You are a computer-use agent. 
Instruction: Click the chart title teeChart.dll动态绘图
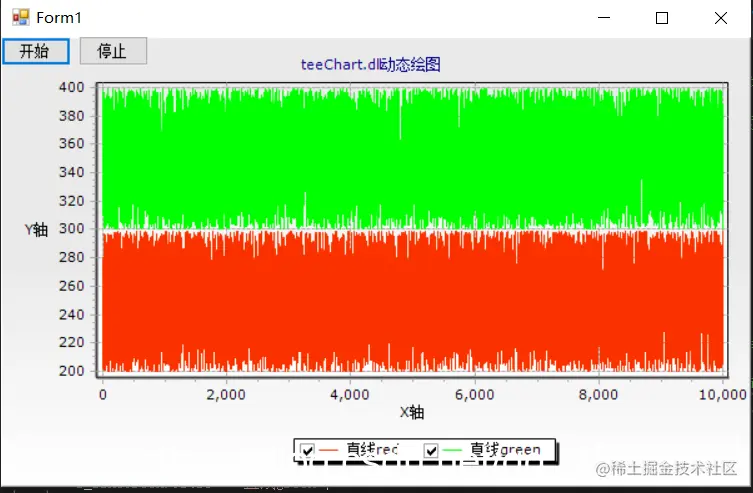click(x=370, y=64)
